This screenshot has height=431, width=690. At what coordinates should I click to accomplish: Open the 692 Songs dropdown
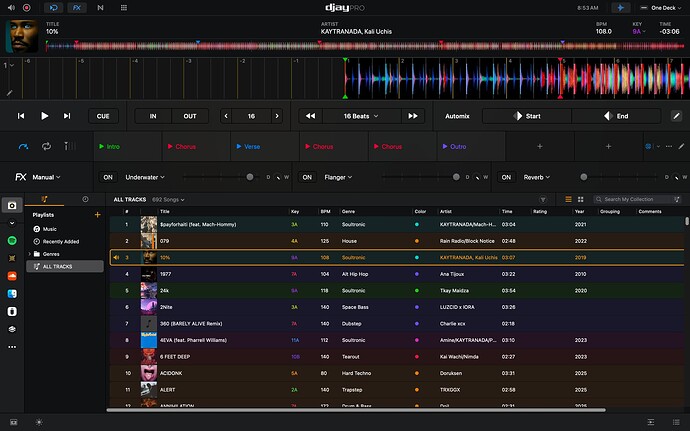(x=168, y=200)
